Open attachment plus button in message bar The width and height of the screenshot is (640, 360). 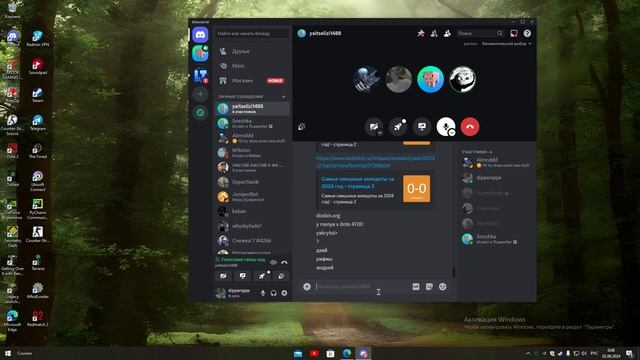[307, 287]
